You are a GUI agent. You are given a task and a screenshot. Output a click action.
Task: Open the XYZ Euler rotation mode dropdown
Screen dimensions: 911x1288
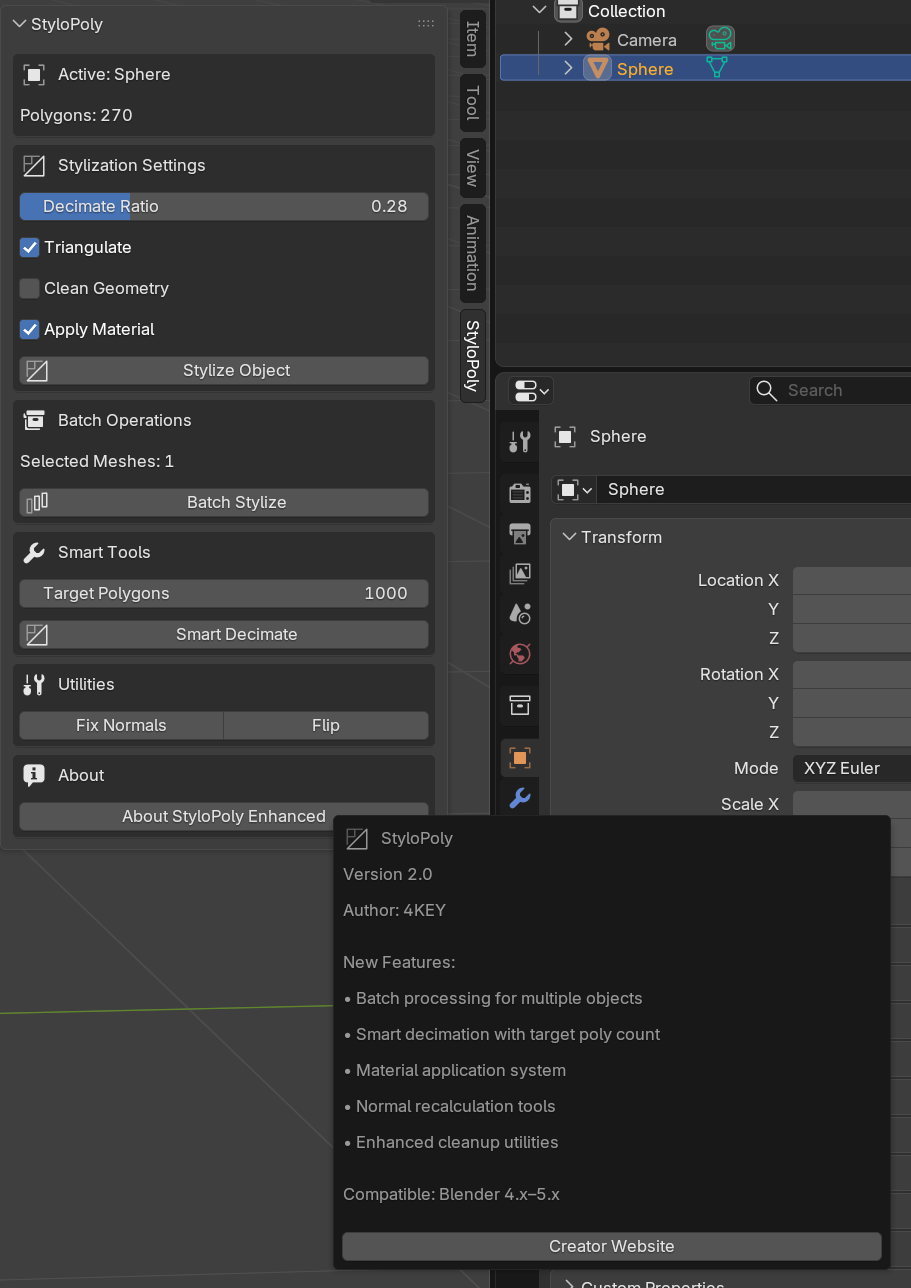(852, 768)
